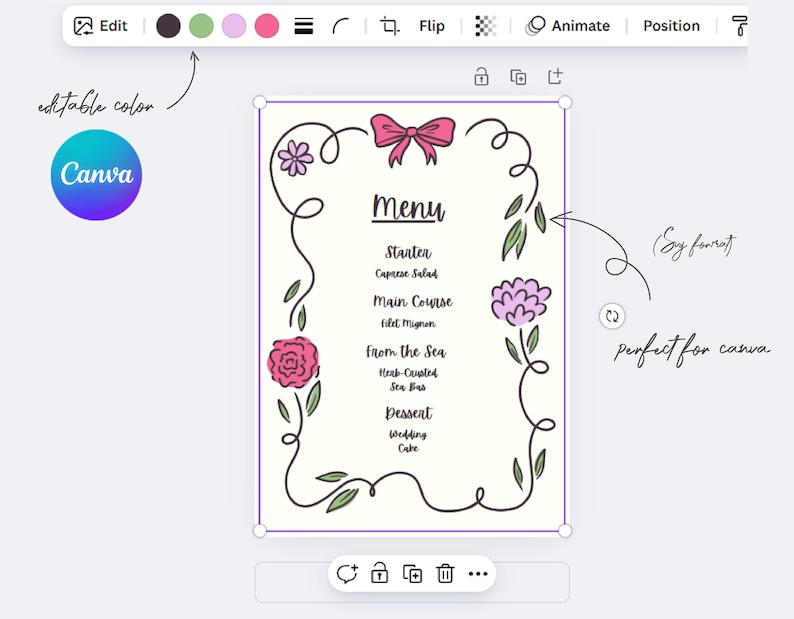The height and width of the screenshot is (619, 794).
Task: Click the copy style paint roller icon
Action: click(739, 26)
